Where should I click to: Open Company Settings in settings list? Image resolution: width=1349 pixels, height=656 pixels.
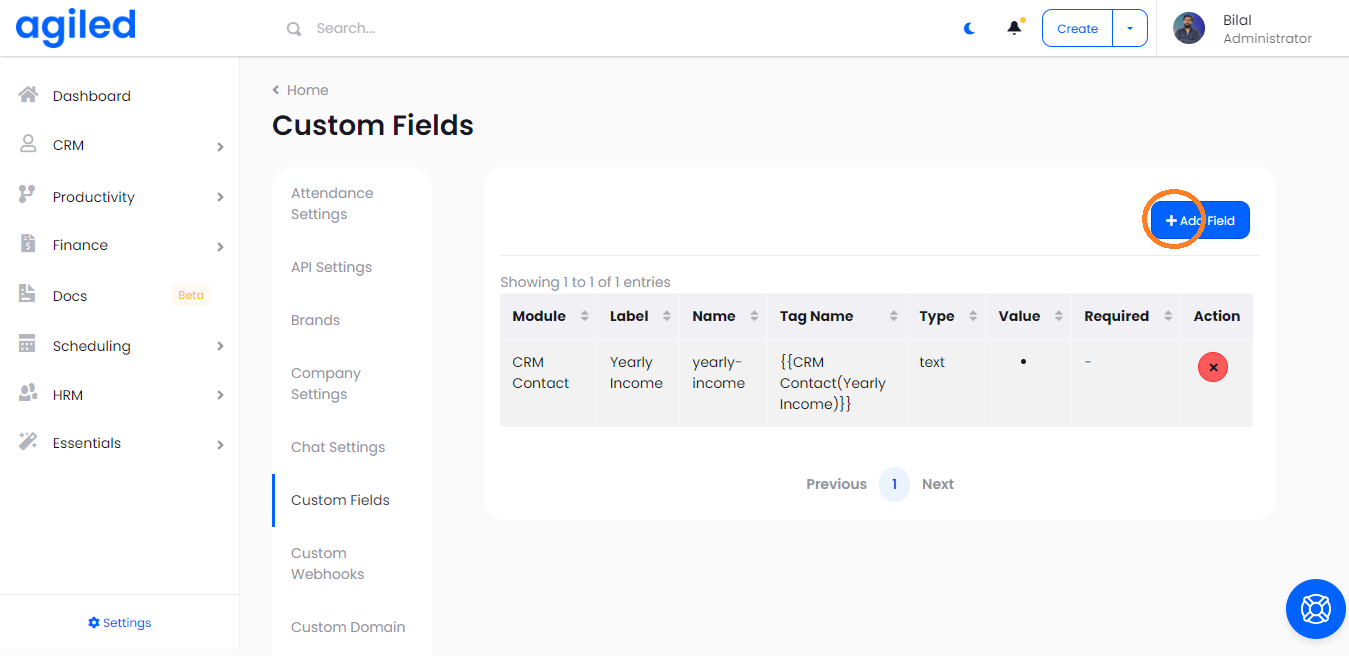(x=326, y=383)
